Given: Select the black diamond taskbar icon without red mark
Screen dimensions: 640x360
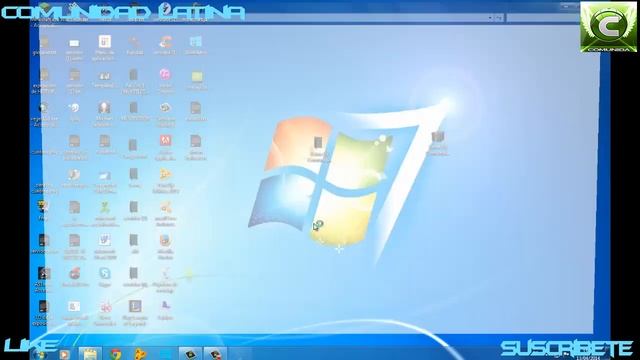Looking at the screenshot, I should tap(190, 354).
